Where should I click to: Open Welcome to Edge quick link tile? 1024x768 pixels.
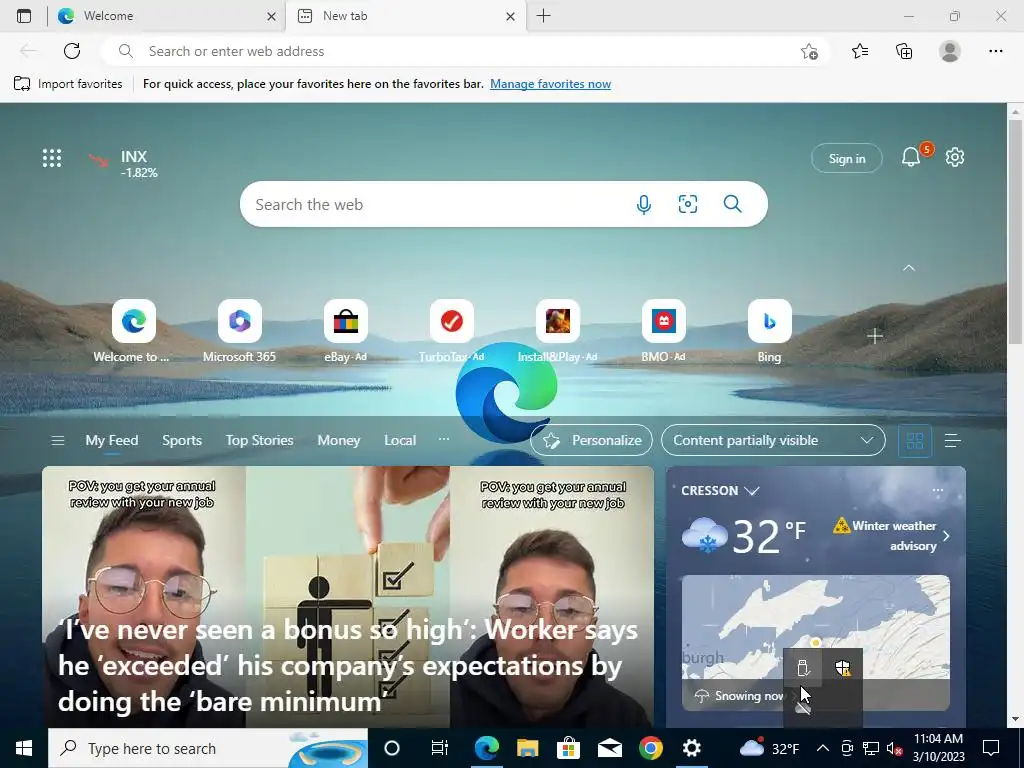[x=134, y=321]
